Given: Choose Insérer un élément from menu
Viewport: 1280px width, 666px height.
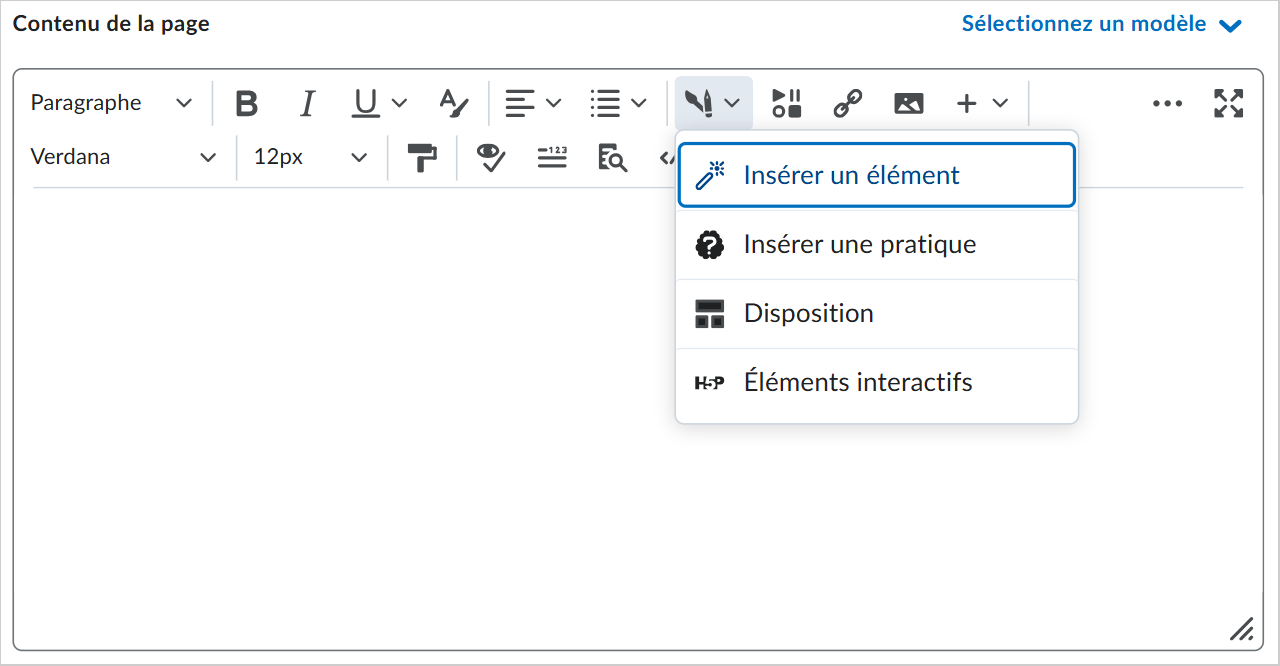Looking at the screenshot, I should tap(877, 175).
